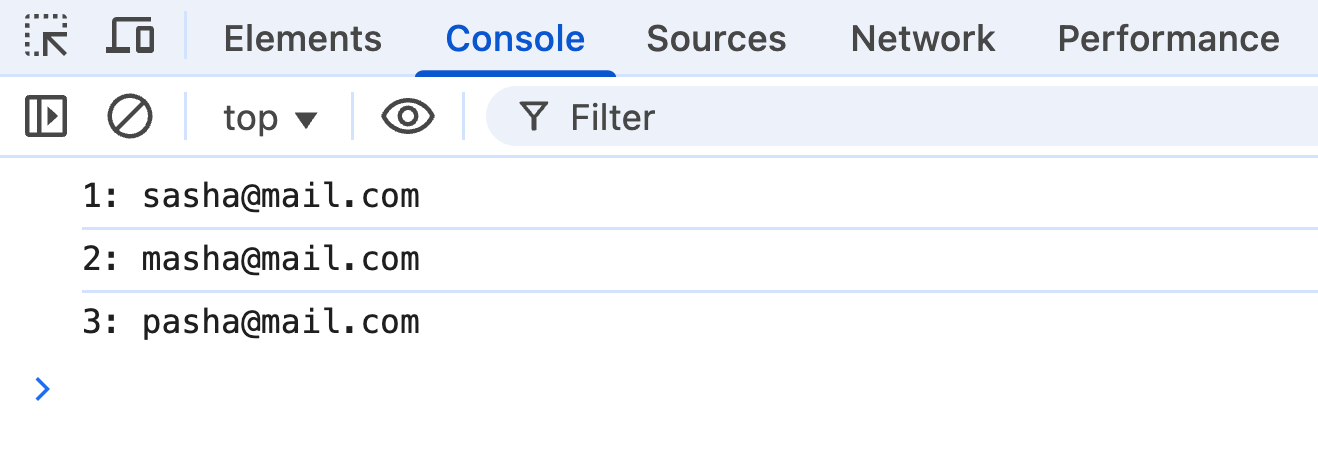1318x452 pixels.
Task: Select the Console tab
Action: [x=515, y=38]
